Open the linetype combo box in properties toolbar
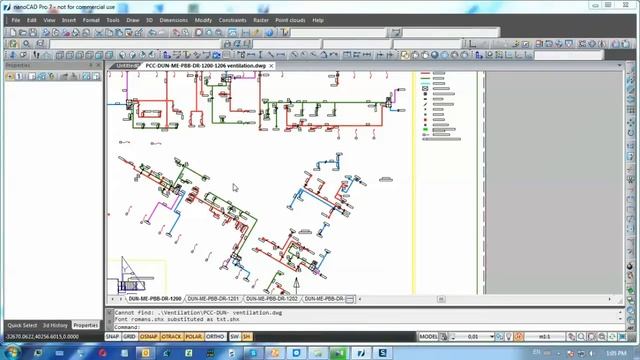This screenshot has height=360, width=640. [357, 43]
